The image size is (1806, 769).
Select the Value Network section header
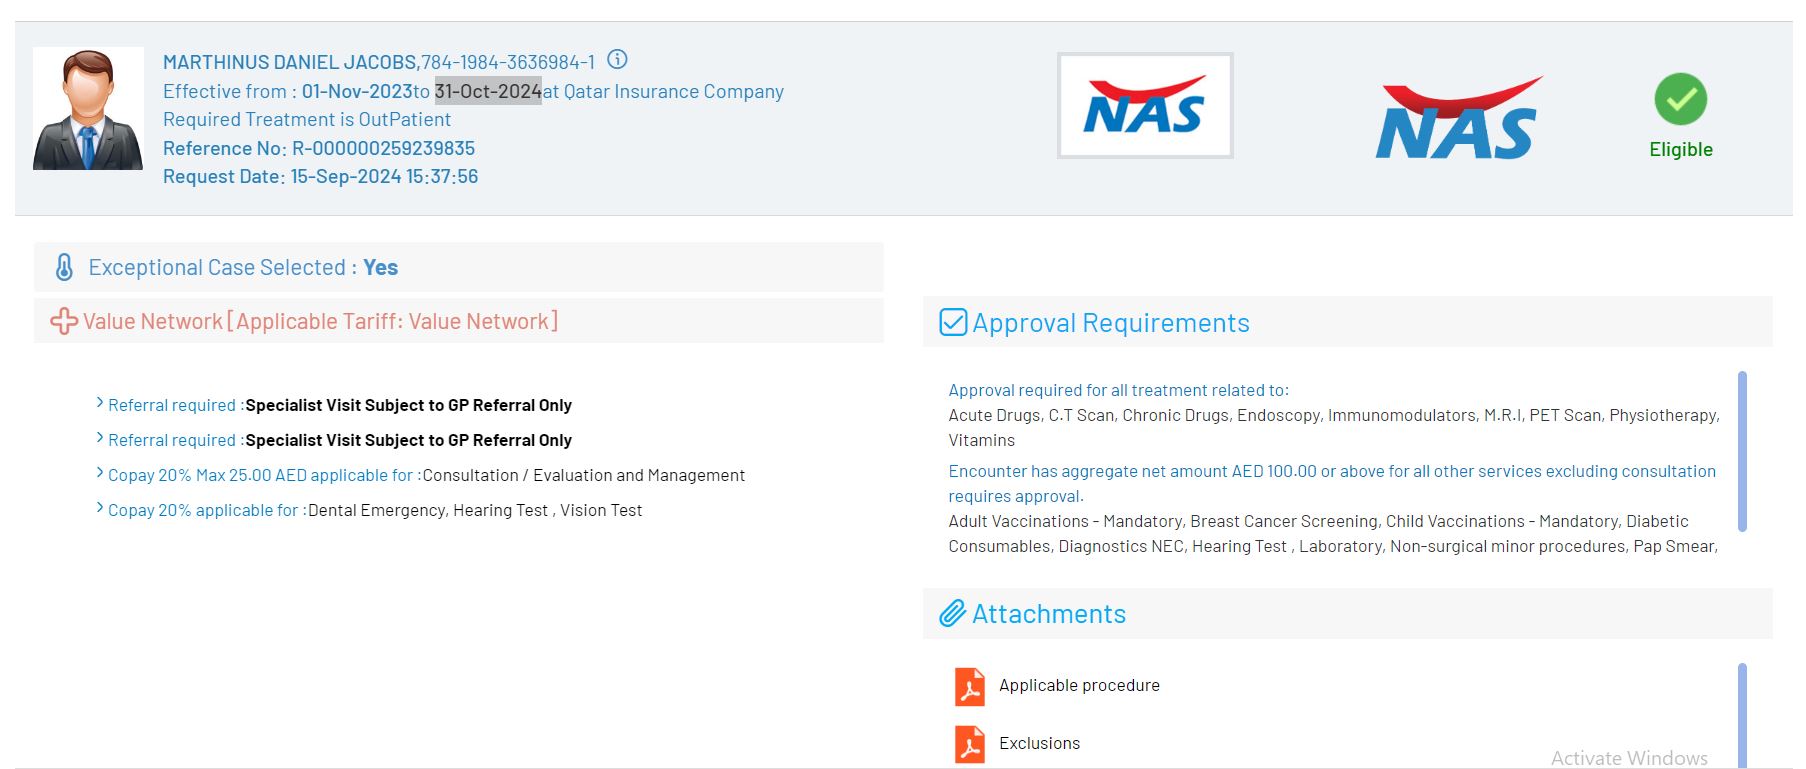click(320, 321)
